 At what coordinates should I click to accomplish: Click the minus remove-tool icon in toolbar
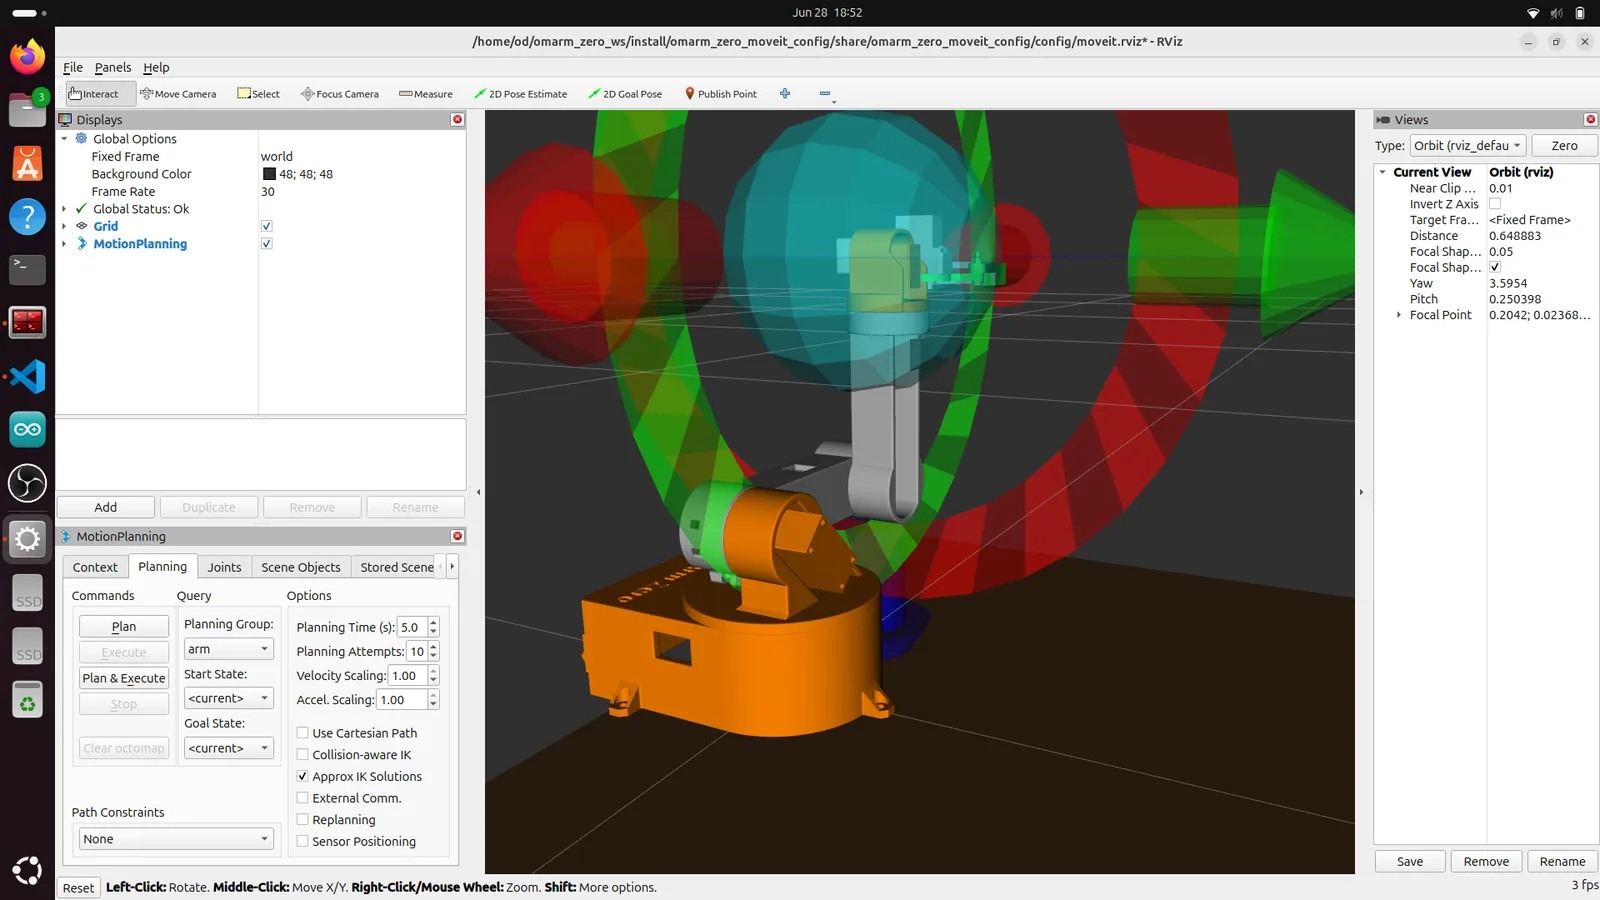pyautogui.click(x=825, y=94)
